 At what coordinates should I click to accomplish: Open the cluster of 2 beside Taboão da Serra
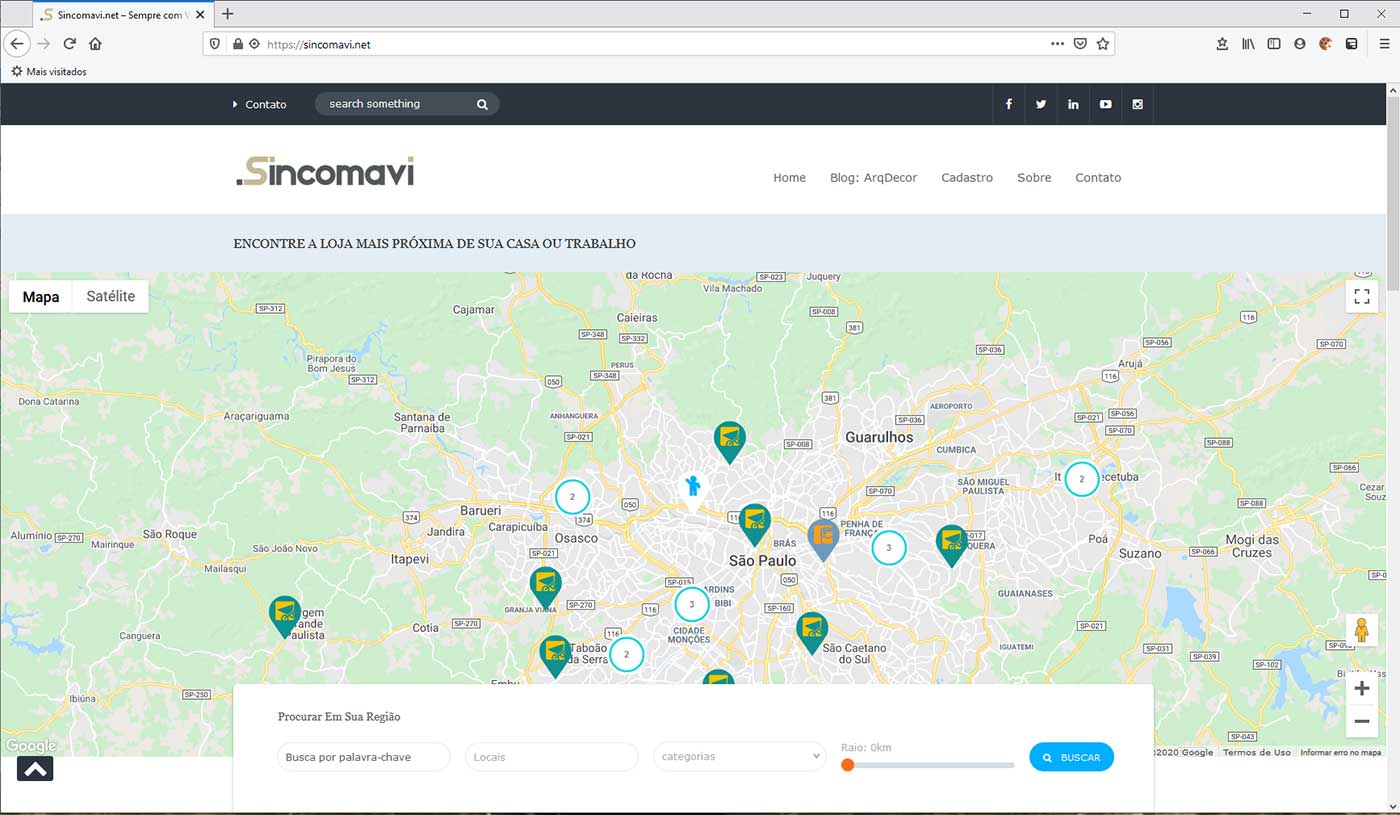(626, 654)
